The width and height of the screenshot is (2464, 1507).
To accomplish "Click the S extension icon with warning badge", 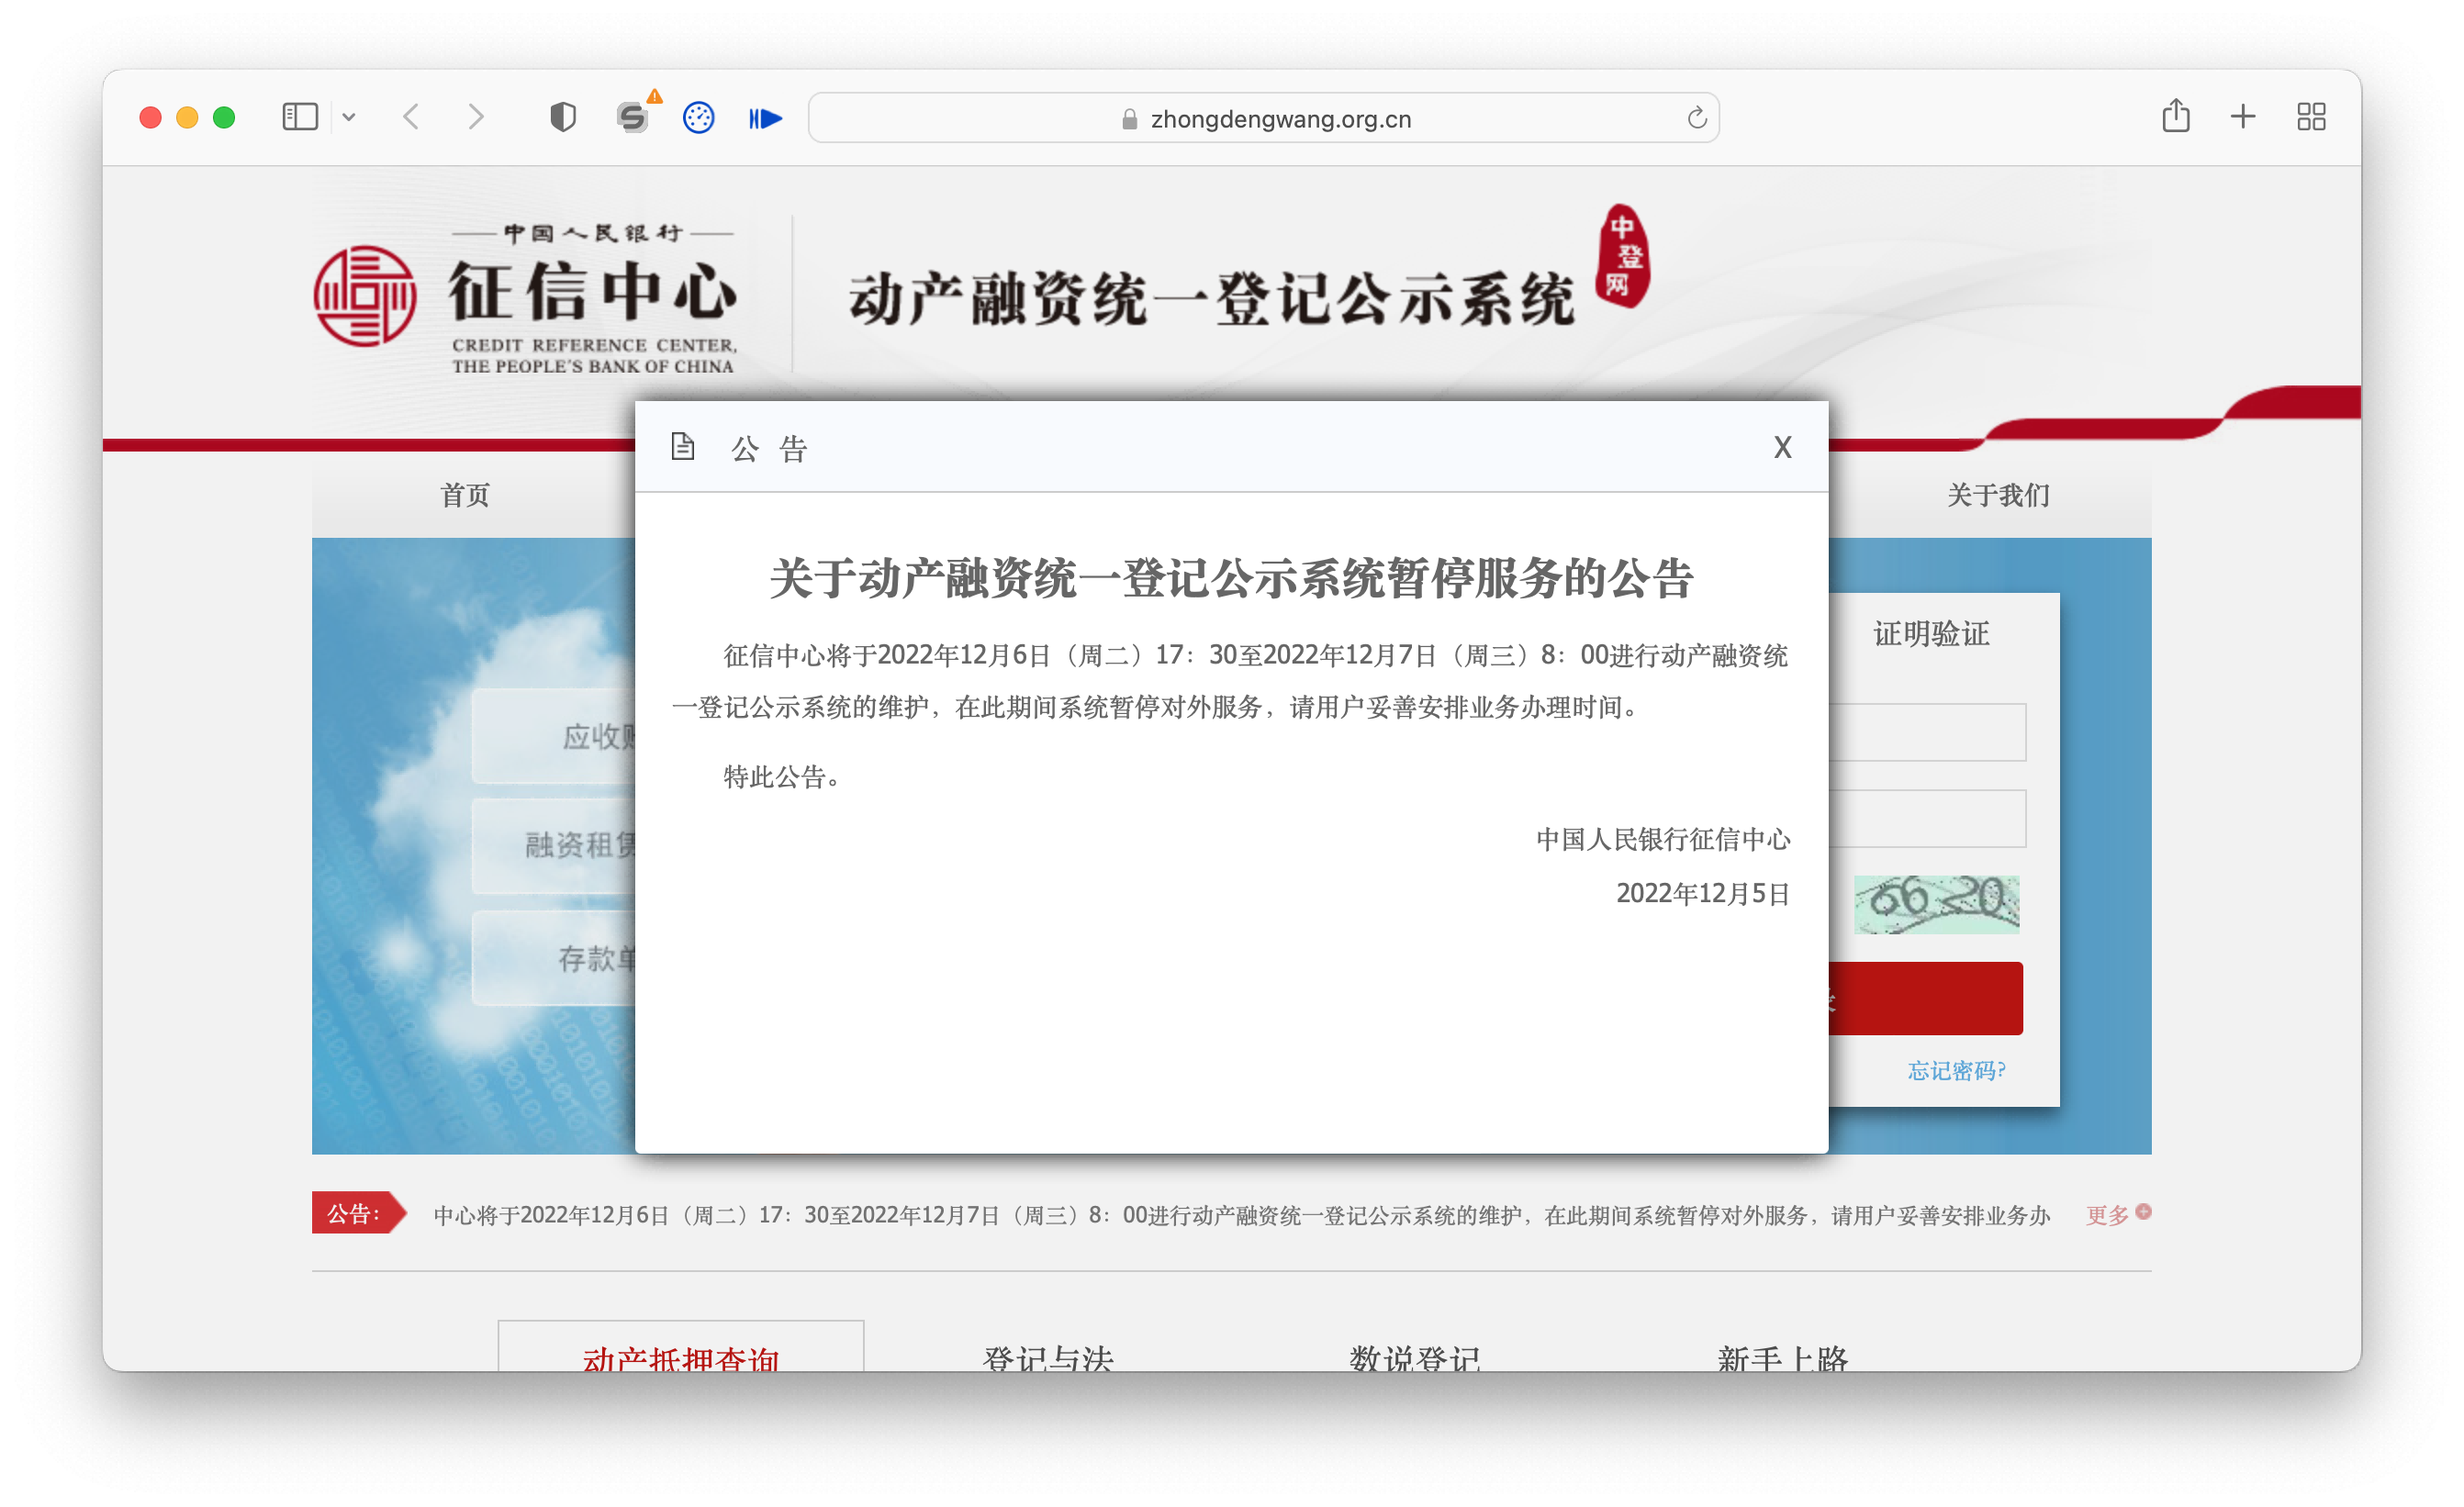I will [632, 117].
